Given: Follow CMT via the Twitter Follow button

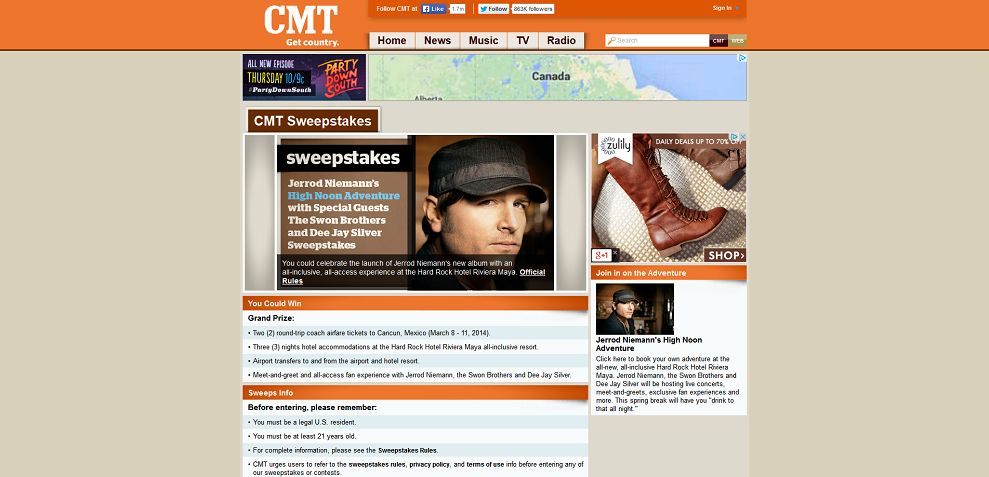Looking at the screenshot, I should (493, 9).
